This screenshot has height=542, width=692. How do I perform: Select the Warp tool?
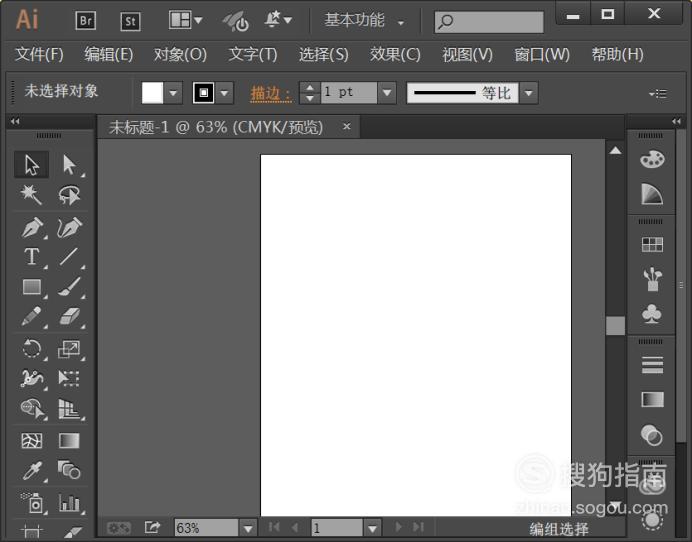[32, 379]
